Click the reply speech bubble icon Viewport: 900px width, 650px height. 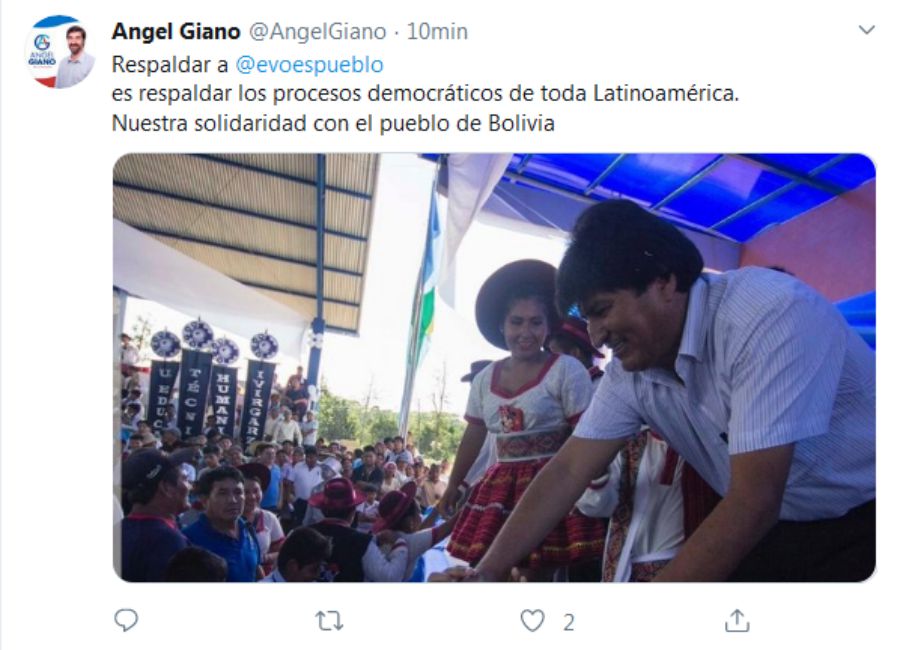126,620
